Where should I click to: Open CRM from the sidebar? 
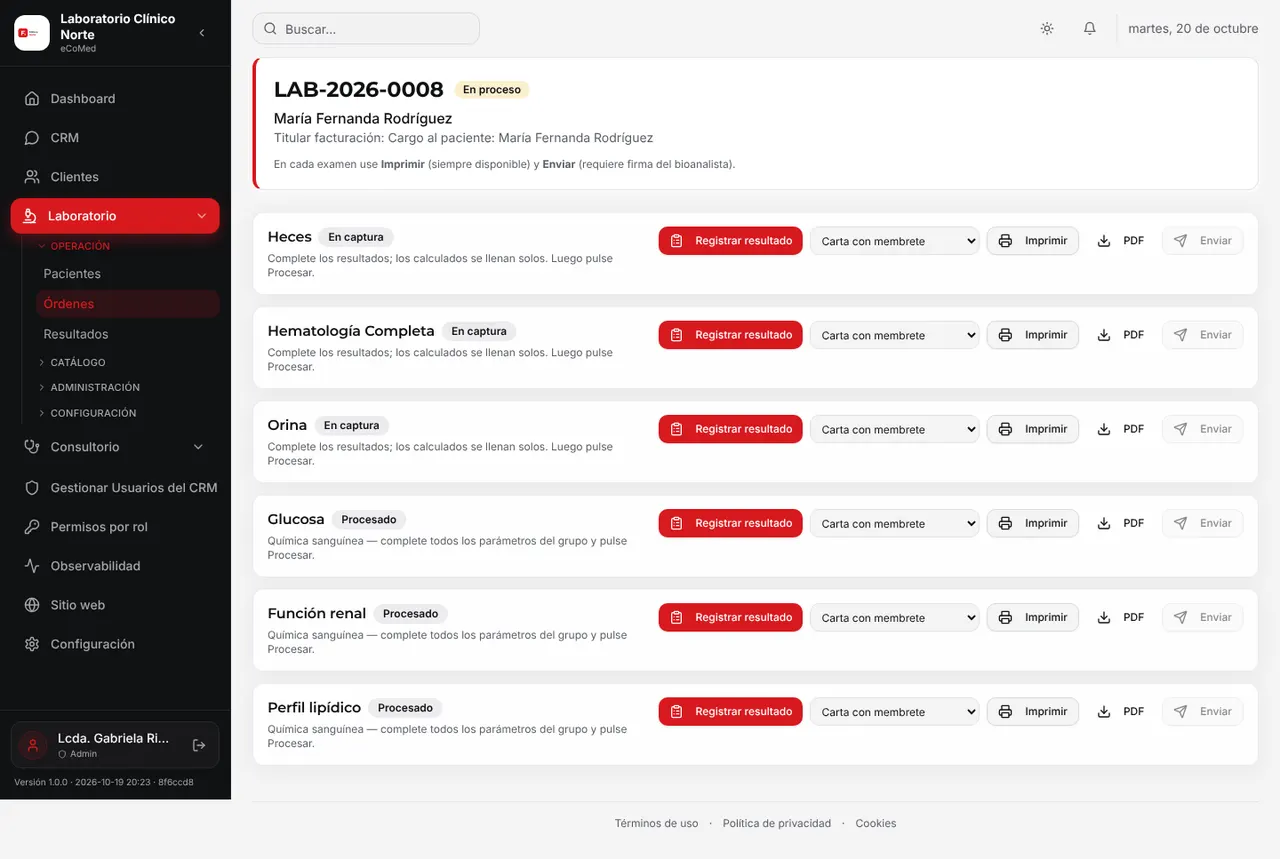115,137
